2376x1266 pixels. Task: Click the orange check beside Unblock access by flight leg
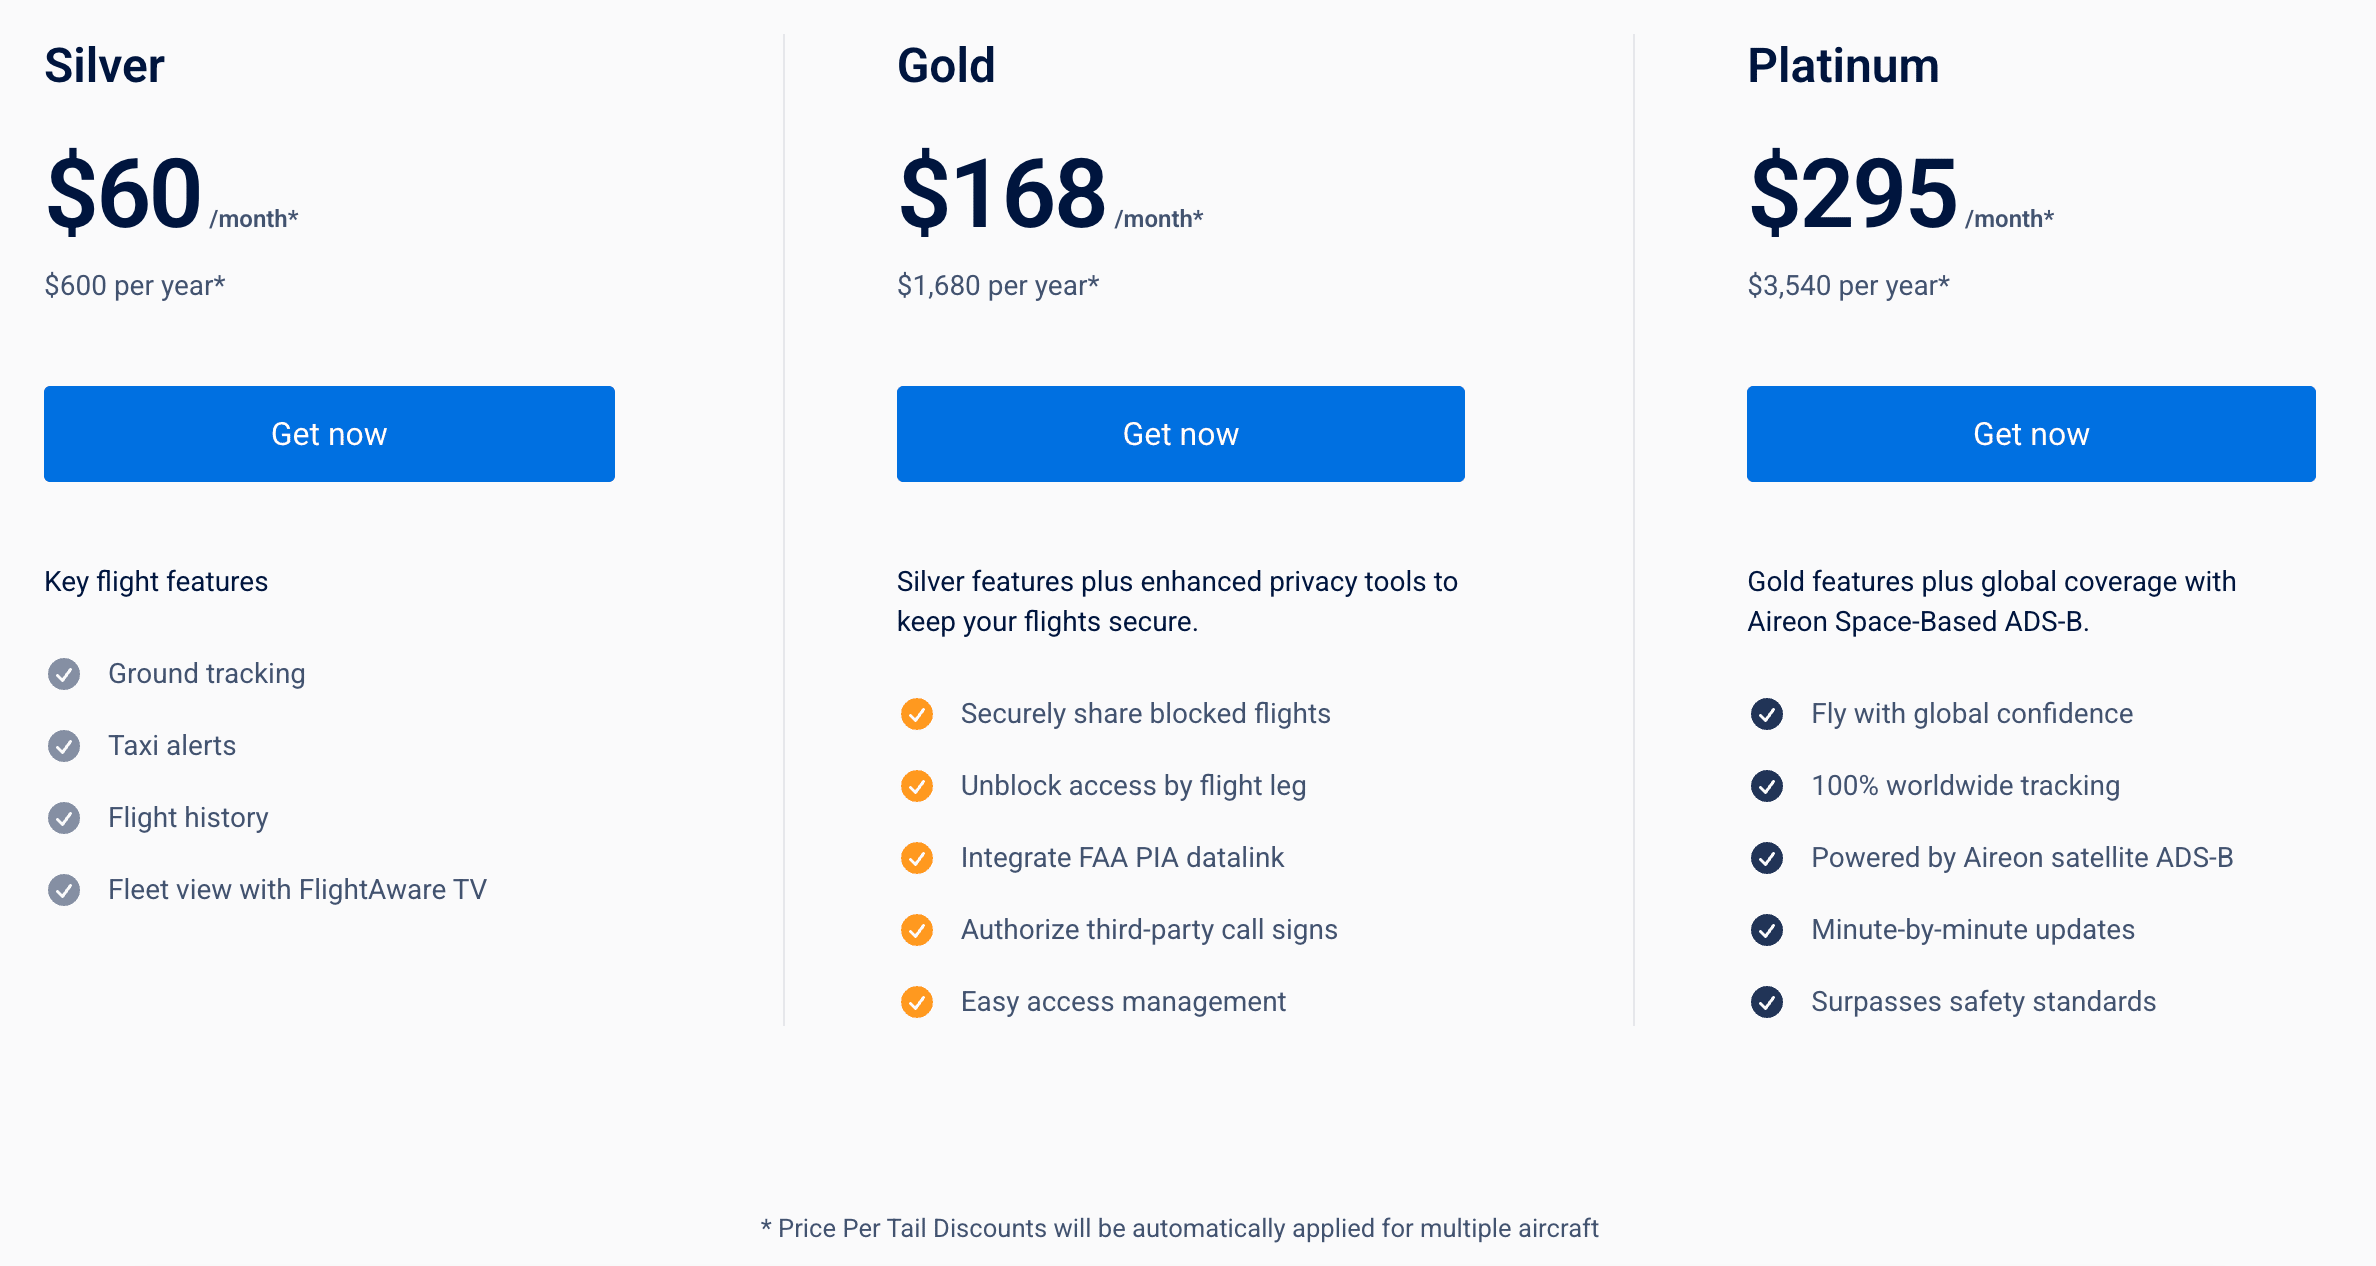(917, 786)
